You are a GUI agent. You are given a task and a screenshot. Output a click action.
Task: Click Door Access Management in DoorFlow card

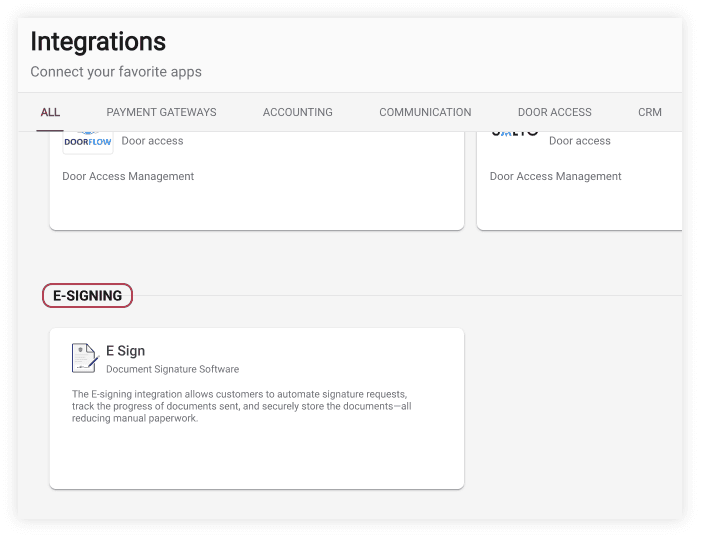(x=128, y=176)
